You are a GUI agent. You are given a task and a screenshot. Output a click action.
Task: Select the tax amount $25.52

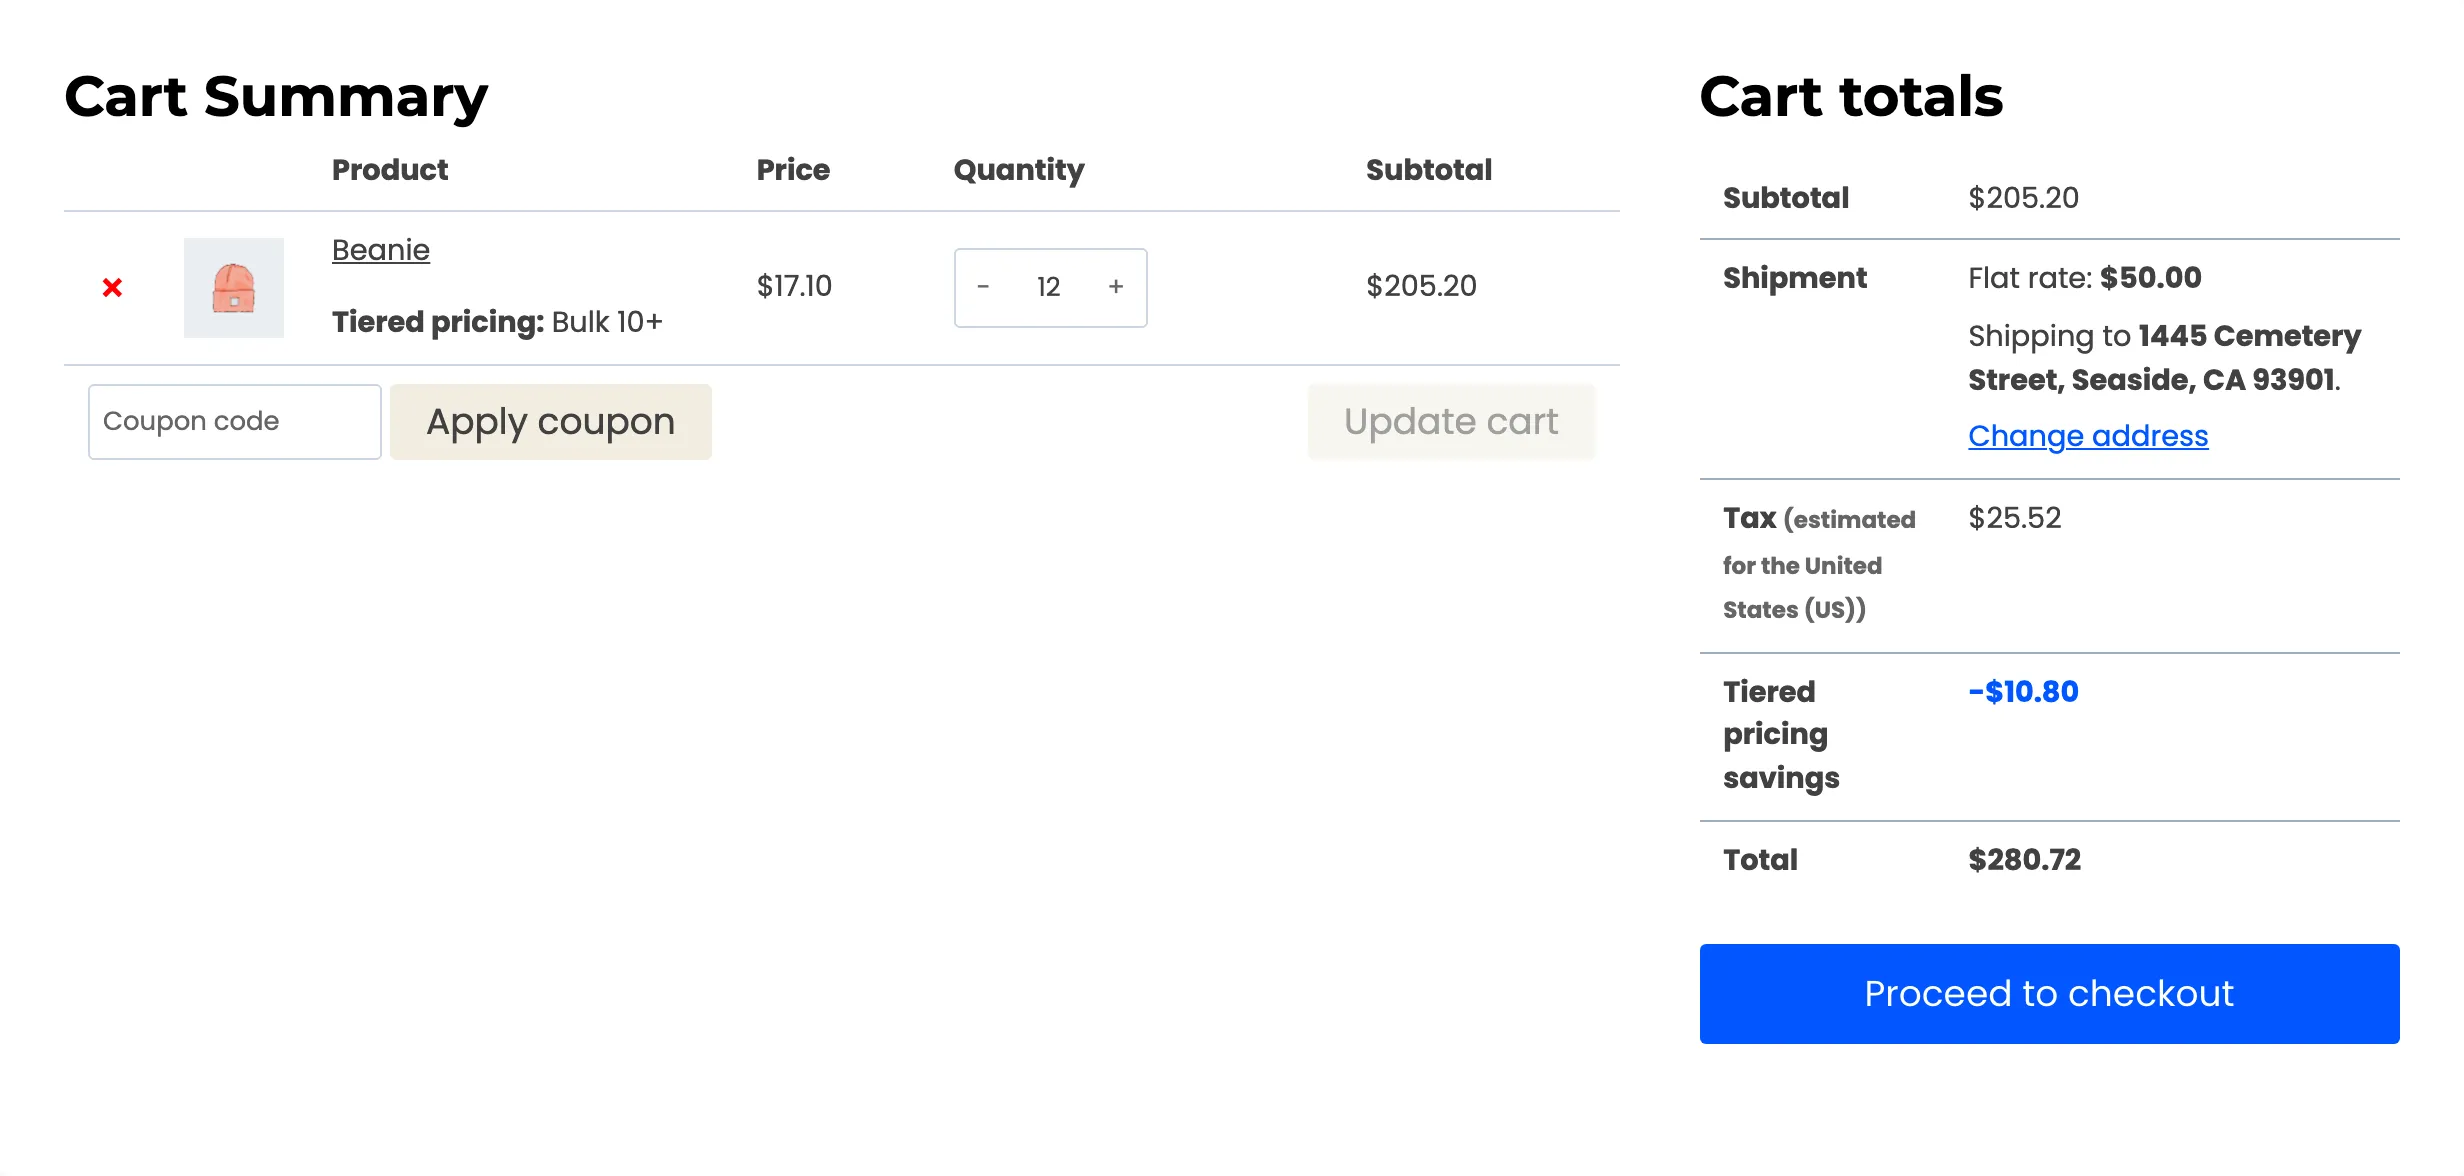pos(2014,518)
